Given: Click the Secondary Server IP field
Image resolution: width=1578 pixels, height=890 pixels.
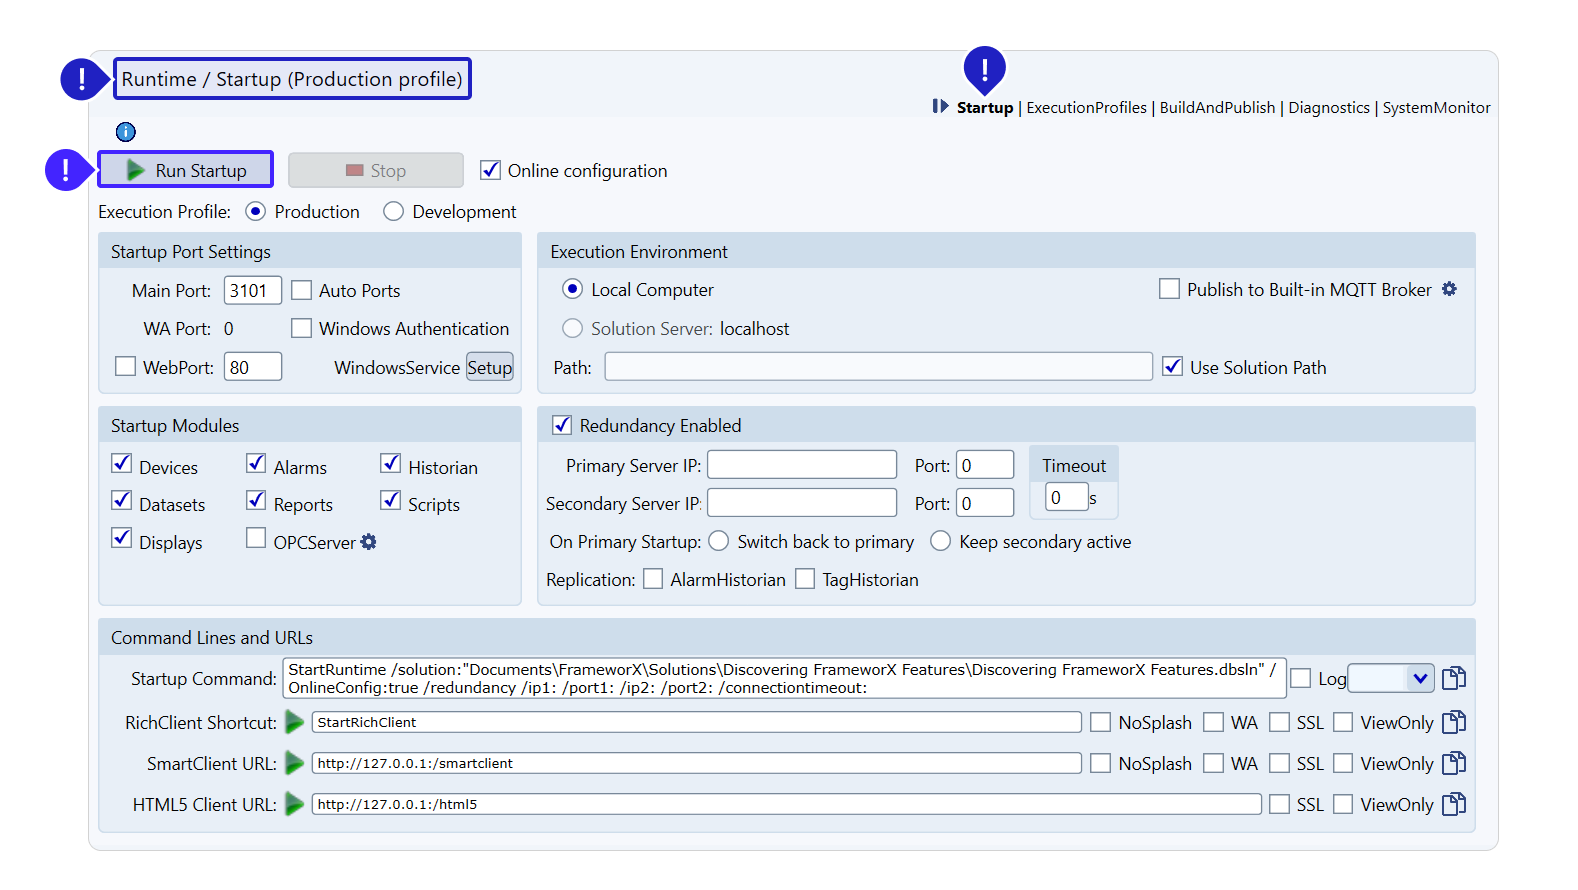Looking at the screenshot, I should [x=802, y=502].
